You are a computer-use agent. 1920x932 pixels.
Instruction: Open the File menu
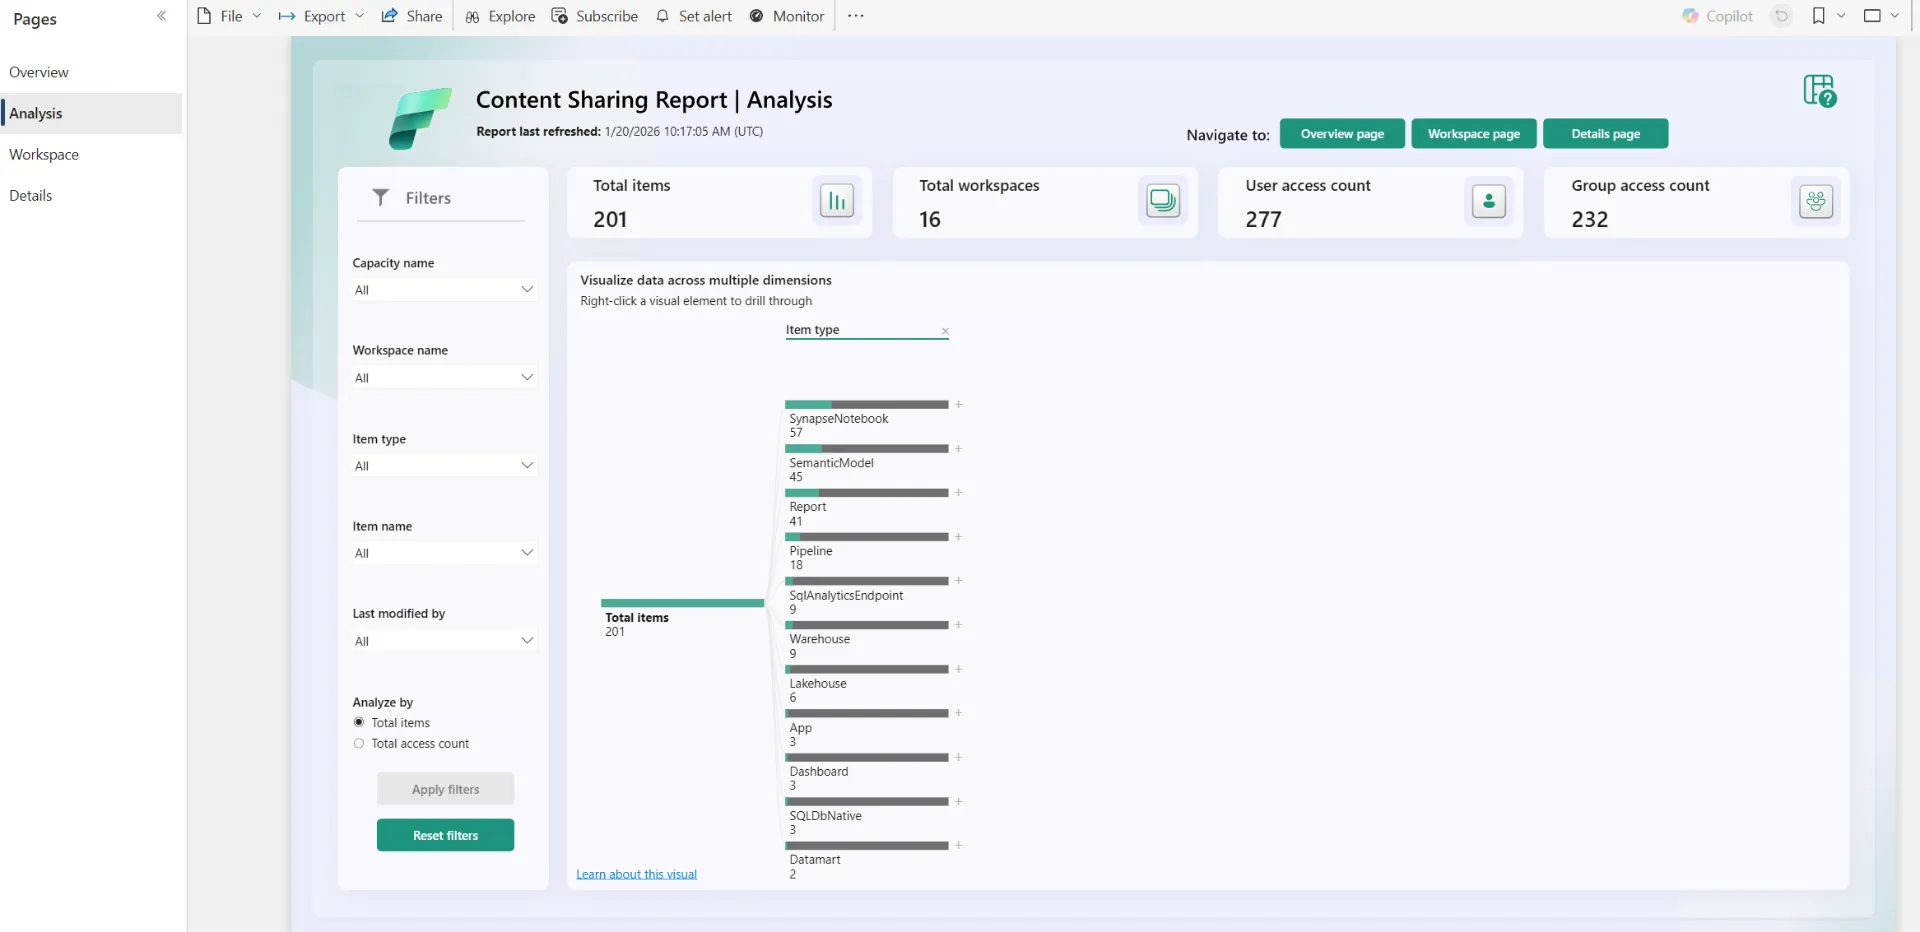(230, 16)
